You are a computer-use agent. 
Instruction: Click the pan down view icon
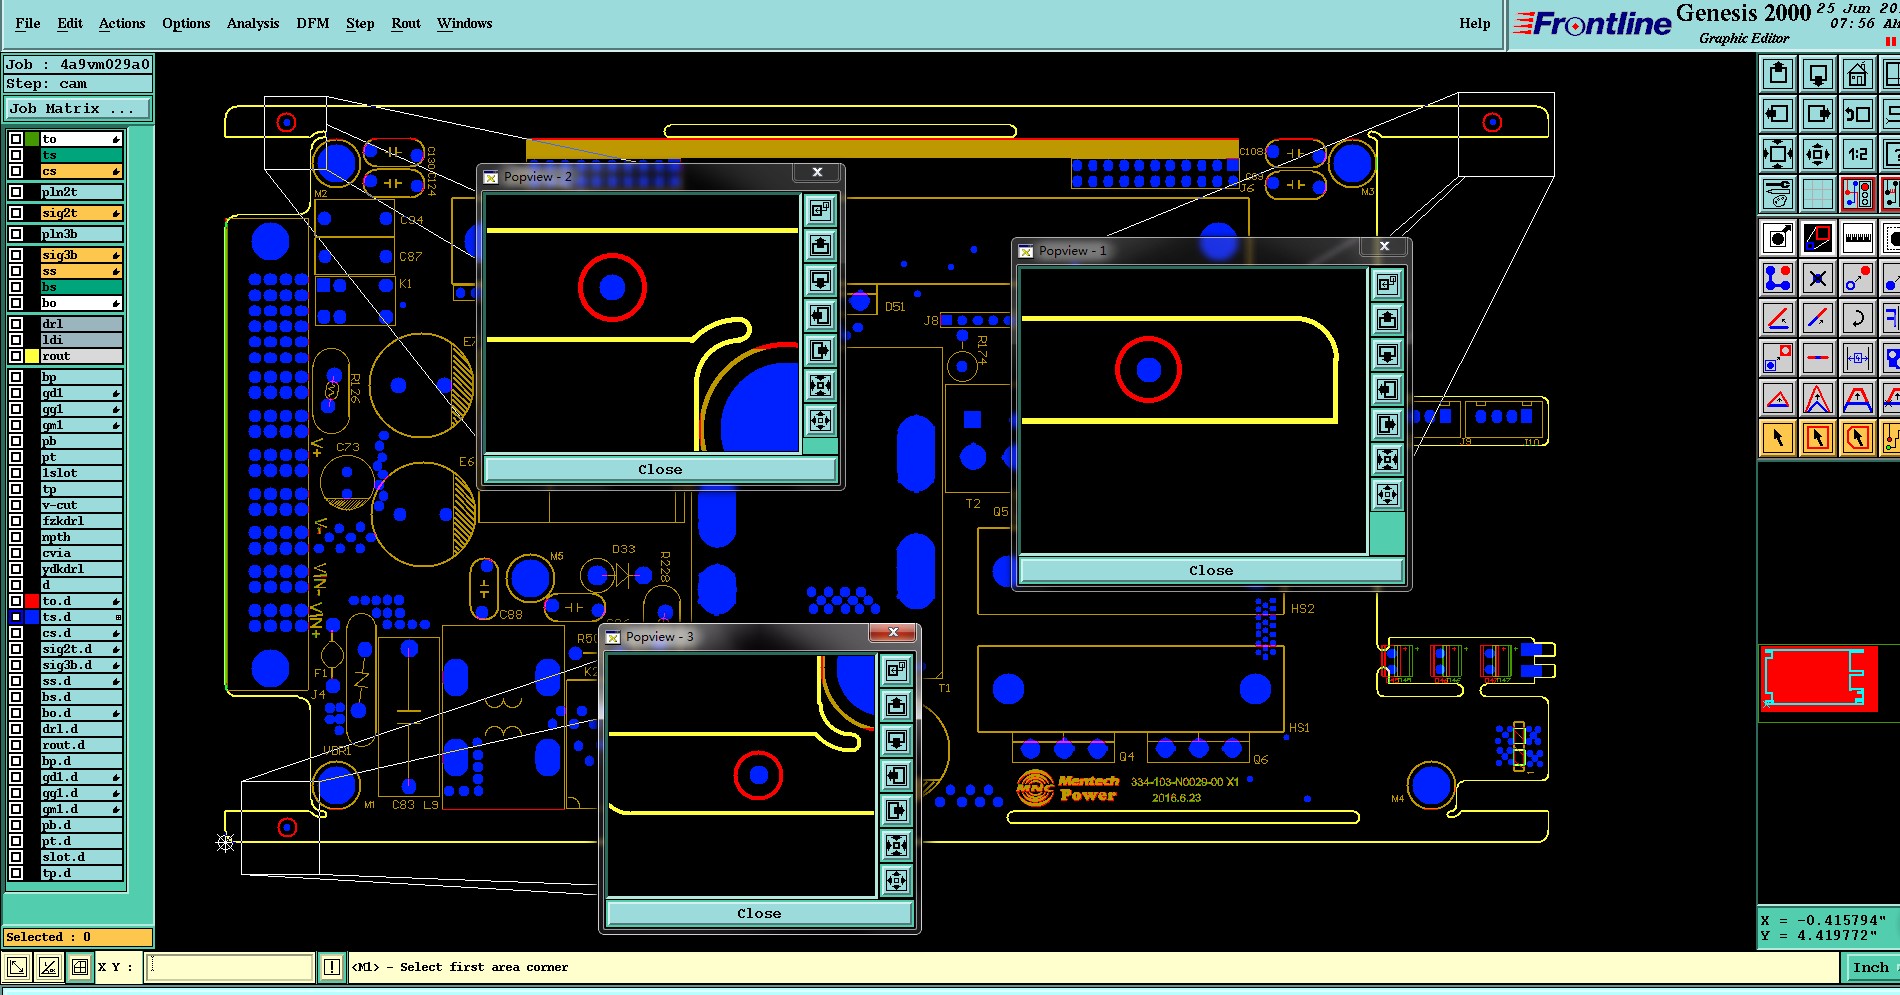coord(1818,74)
